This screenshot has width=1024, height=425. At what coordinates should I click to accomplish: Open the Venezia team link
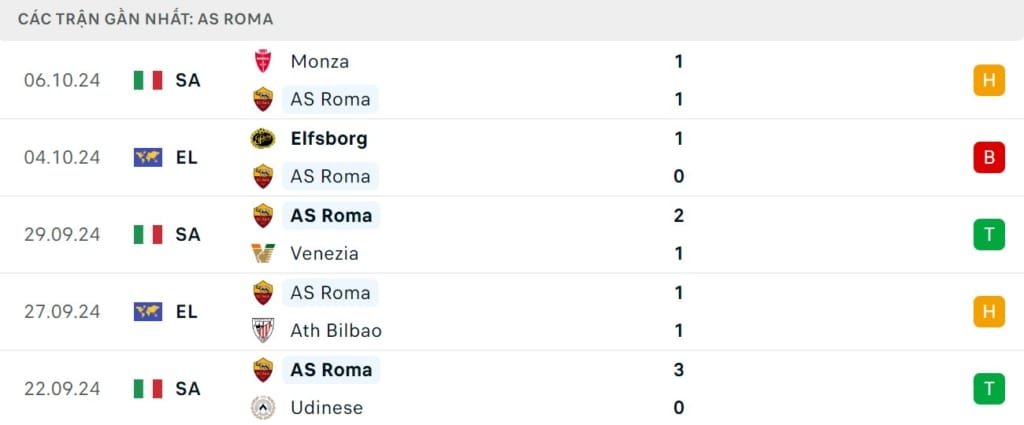(x=324, y=254)
